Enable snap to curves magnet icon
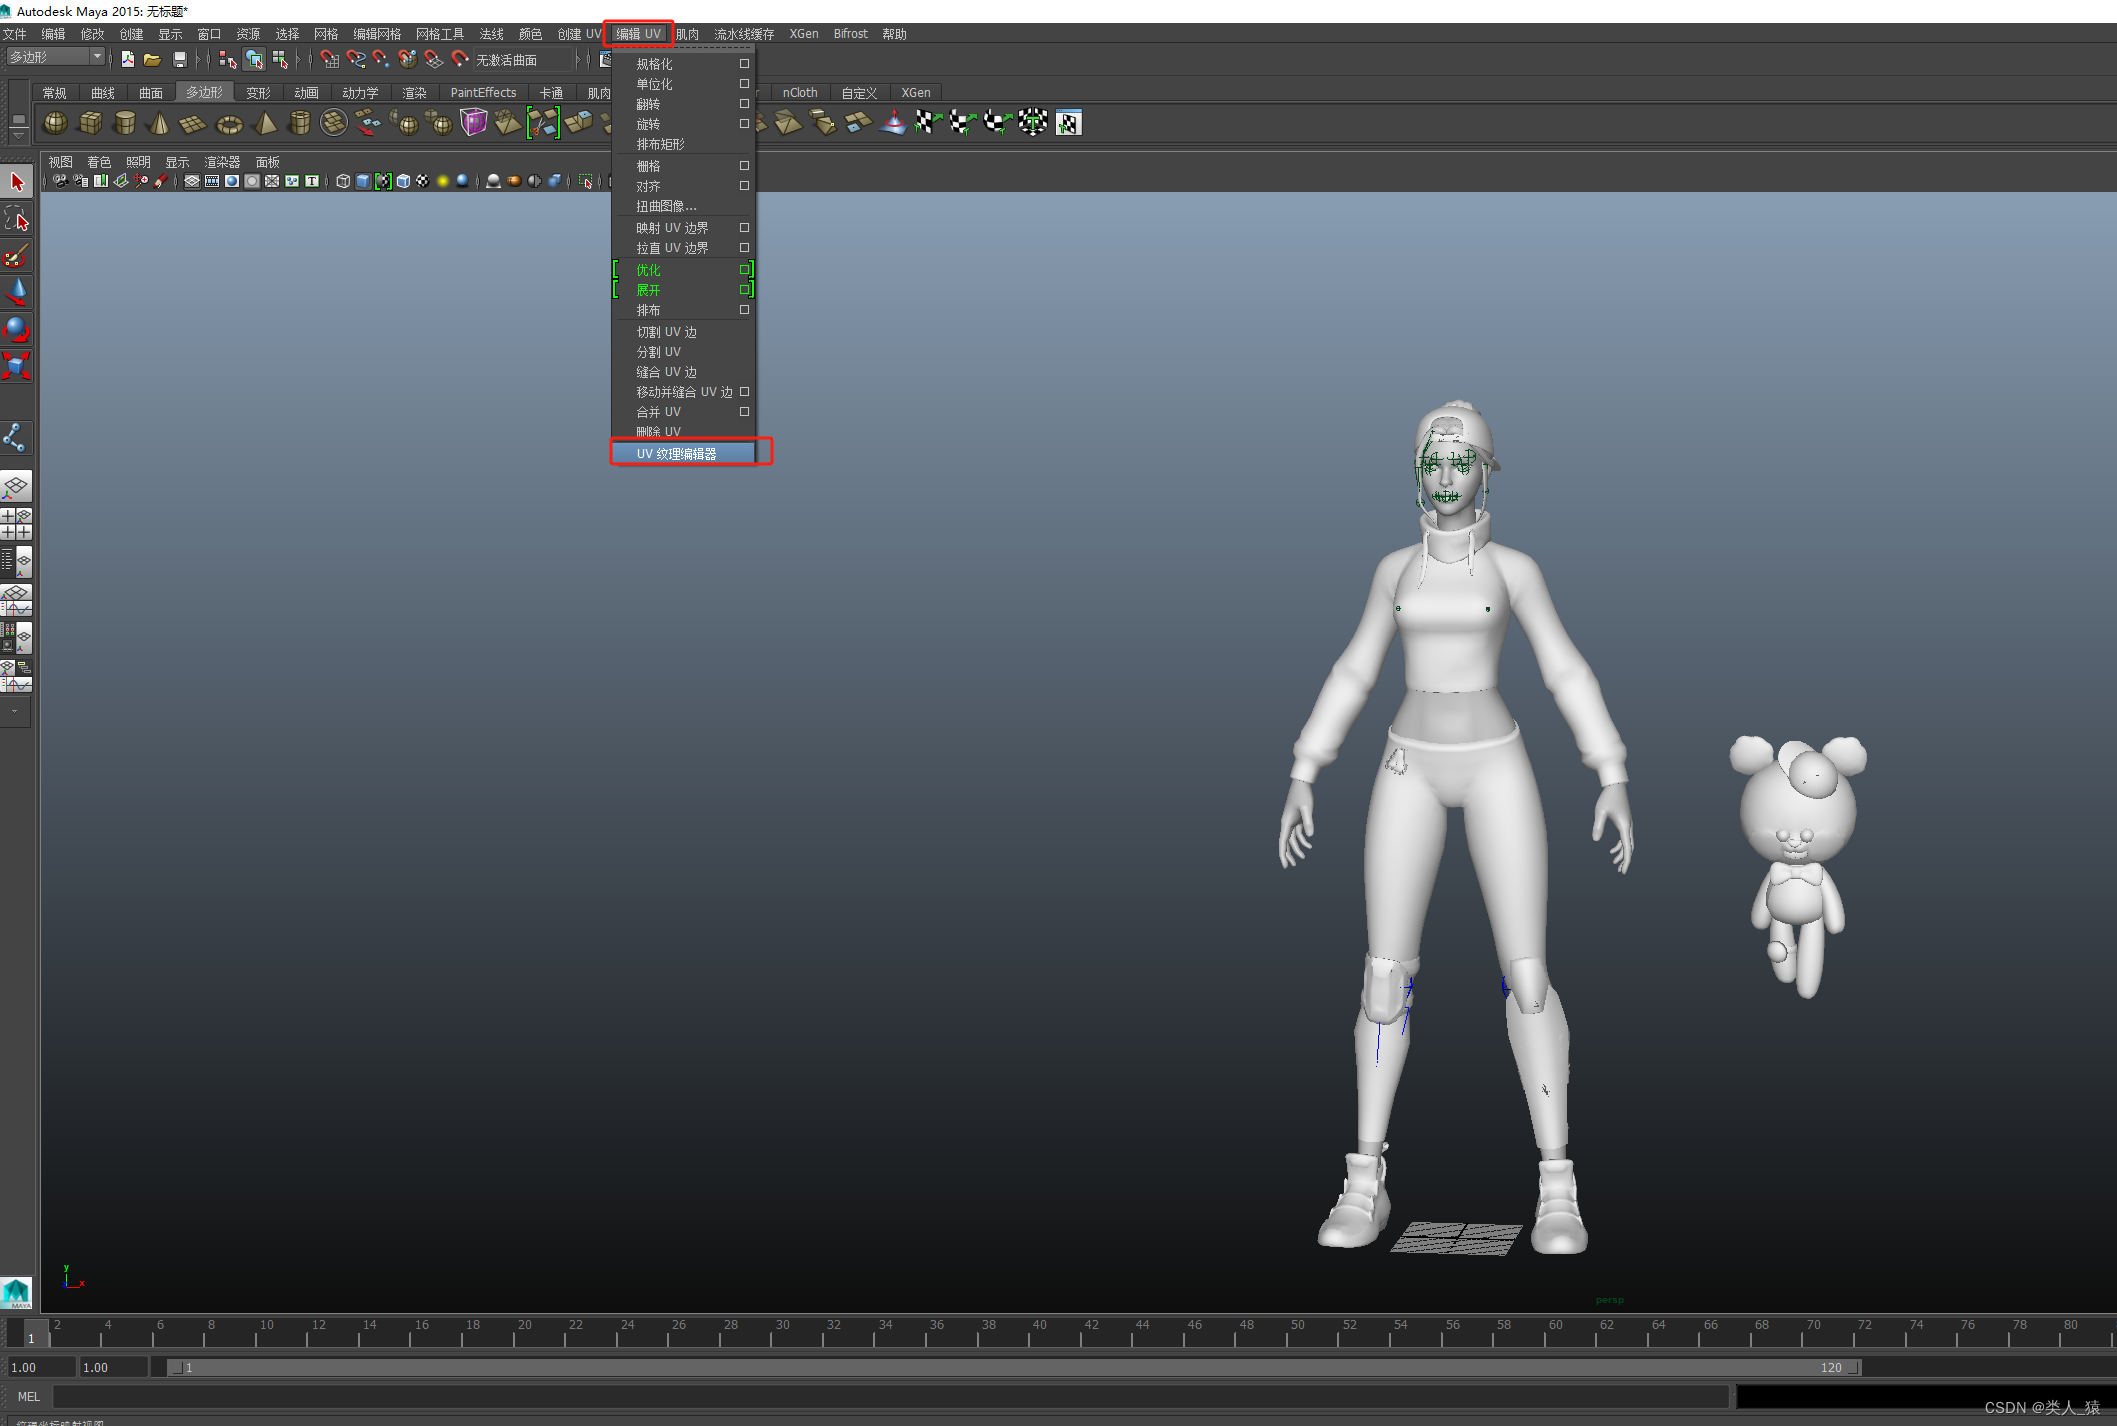The image size is (2117, 1426). click(x=355, y=60)
